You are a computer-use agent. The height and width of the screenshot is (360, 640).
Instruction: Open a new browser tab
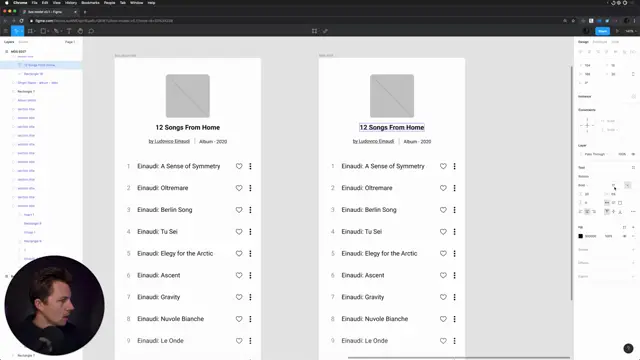coord(85,12)
